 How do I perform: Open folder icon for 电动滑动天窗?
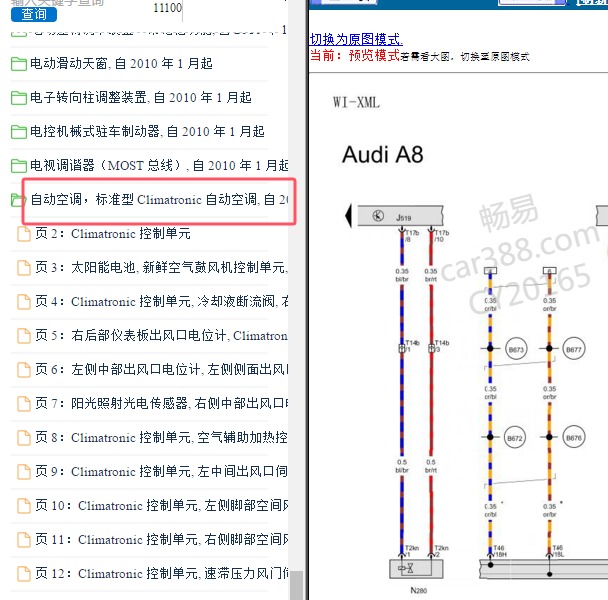coord(19,64)
